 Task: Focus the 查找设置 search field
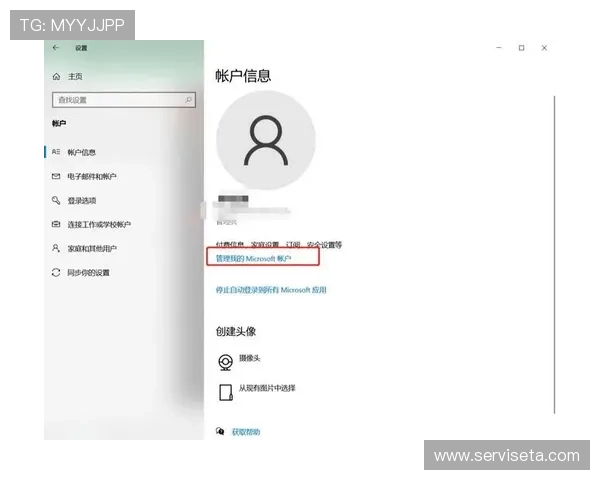click(124, 100)
